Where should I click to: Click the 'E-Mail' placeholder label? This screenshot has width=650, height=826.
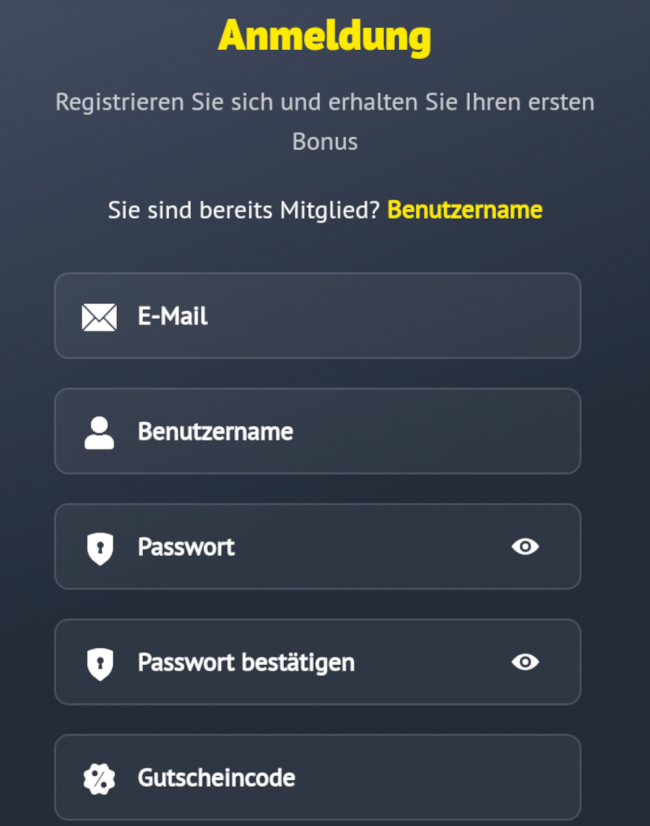point(173,316)
